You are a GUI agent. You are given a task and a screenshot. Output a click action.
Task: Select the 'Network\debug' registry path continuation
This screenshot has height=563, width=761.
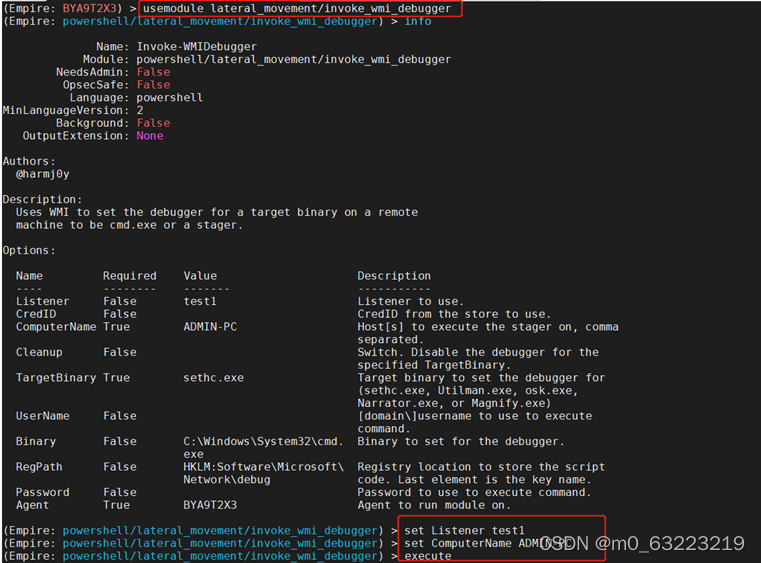click(227, 480)
